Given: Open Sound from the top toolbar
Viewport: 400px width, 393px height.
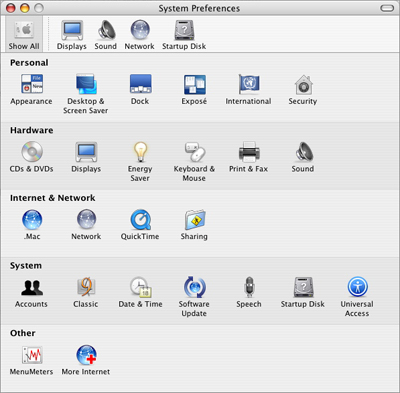Looking at the screenshot, I should tap(106, 35).
